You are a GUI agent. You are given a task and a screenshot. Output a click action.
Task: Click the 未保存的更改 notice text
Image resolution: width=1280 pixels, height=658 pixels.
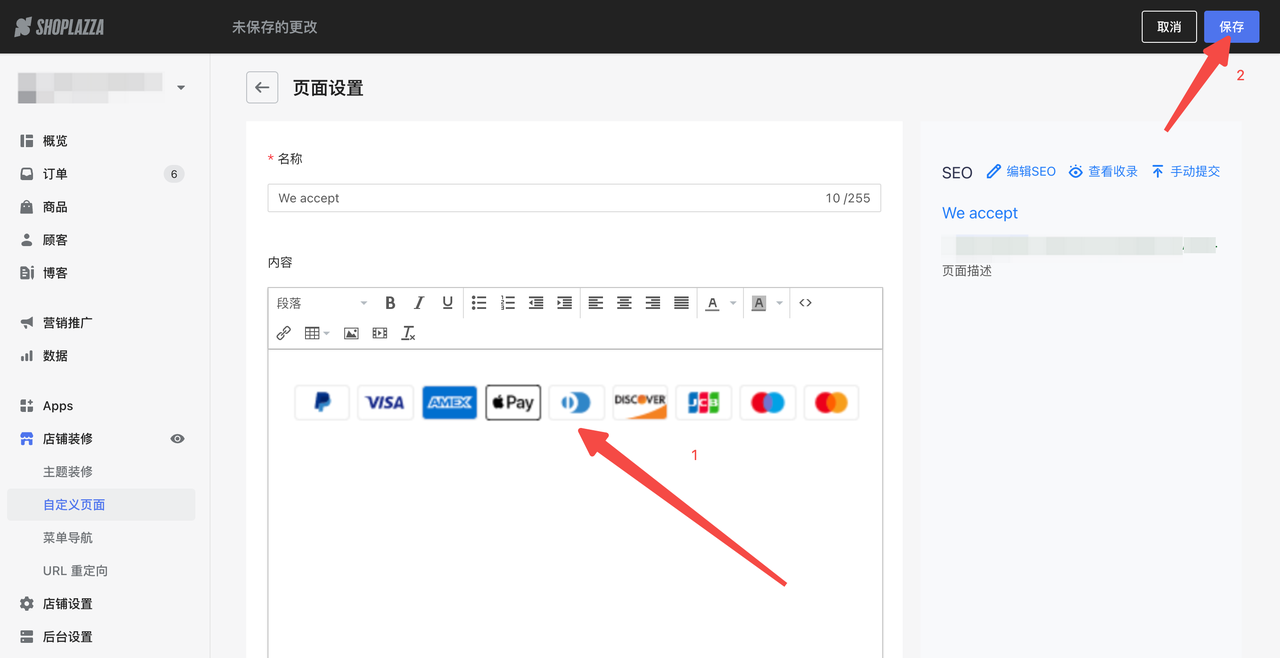275,27
